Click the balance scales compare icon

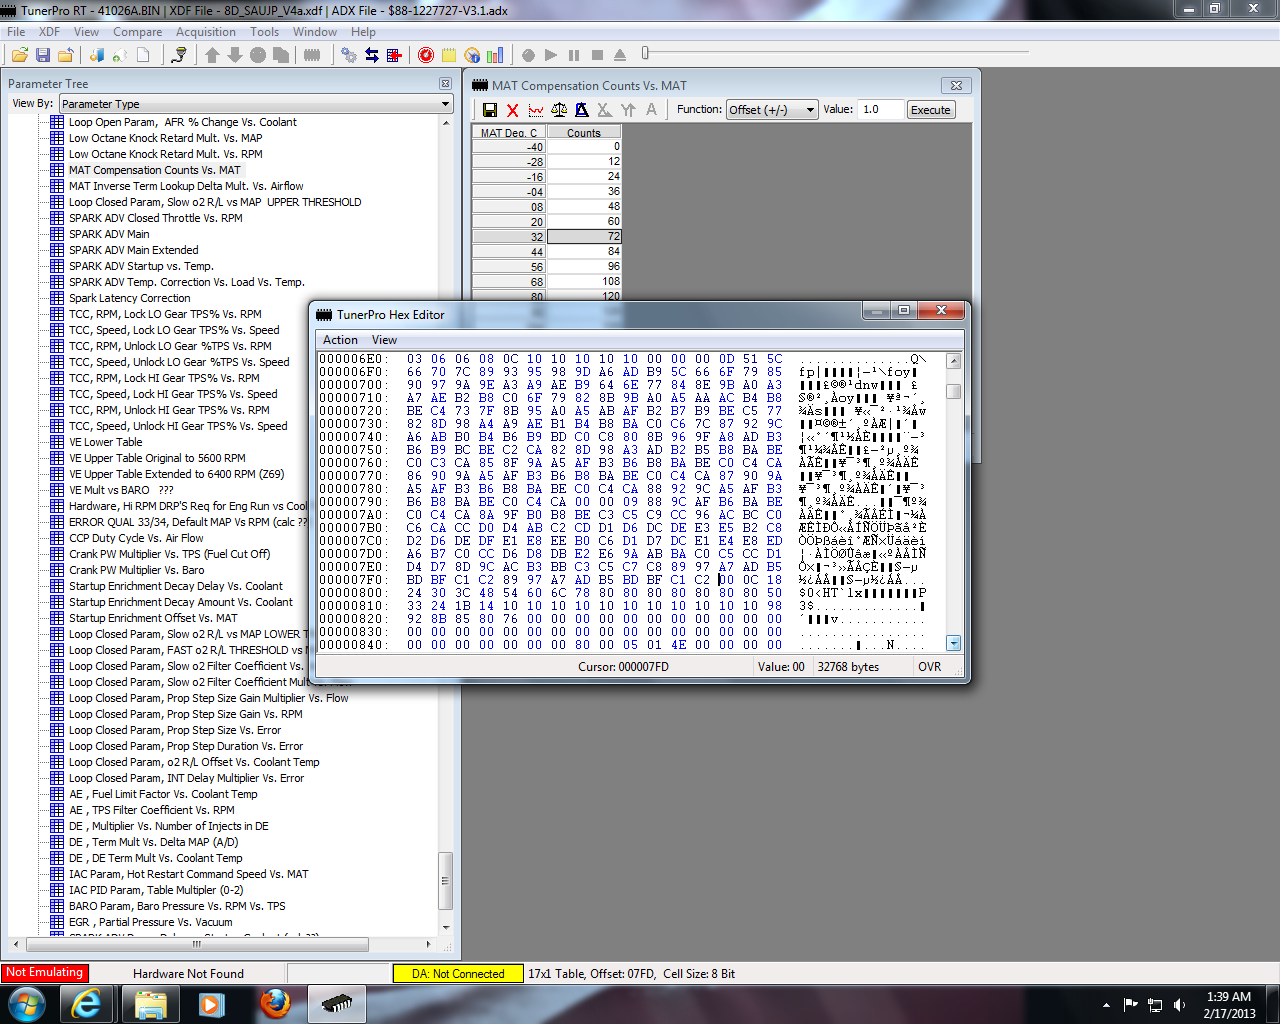(559, 110)
